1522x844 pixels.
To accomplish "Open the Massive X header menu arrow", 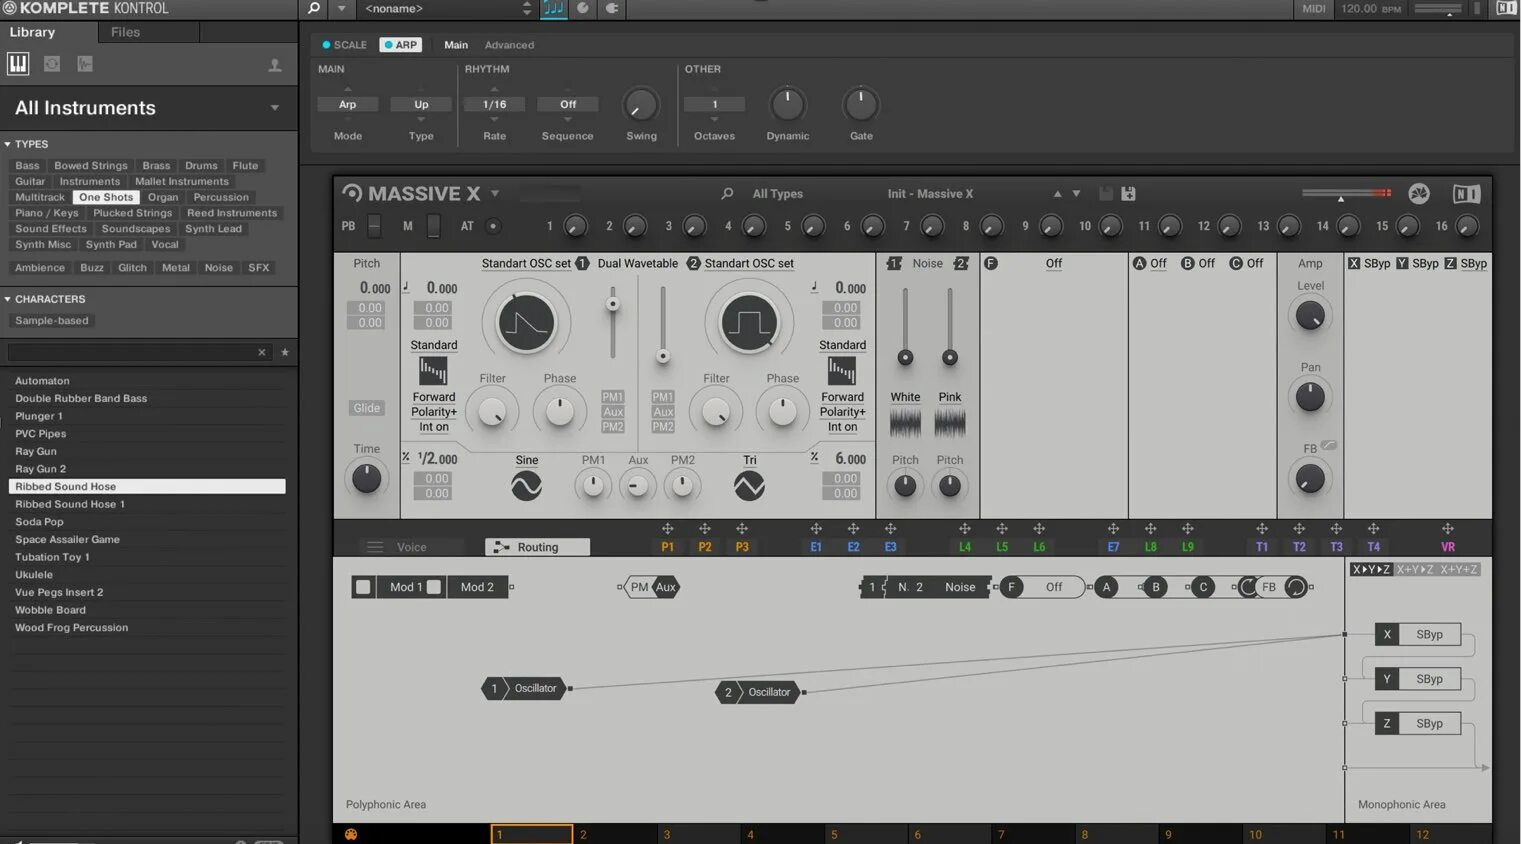I will pos(494,194).
